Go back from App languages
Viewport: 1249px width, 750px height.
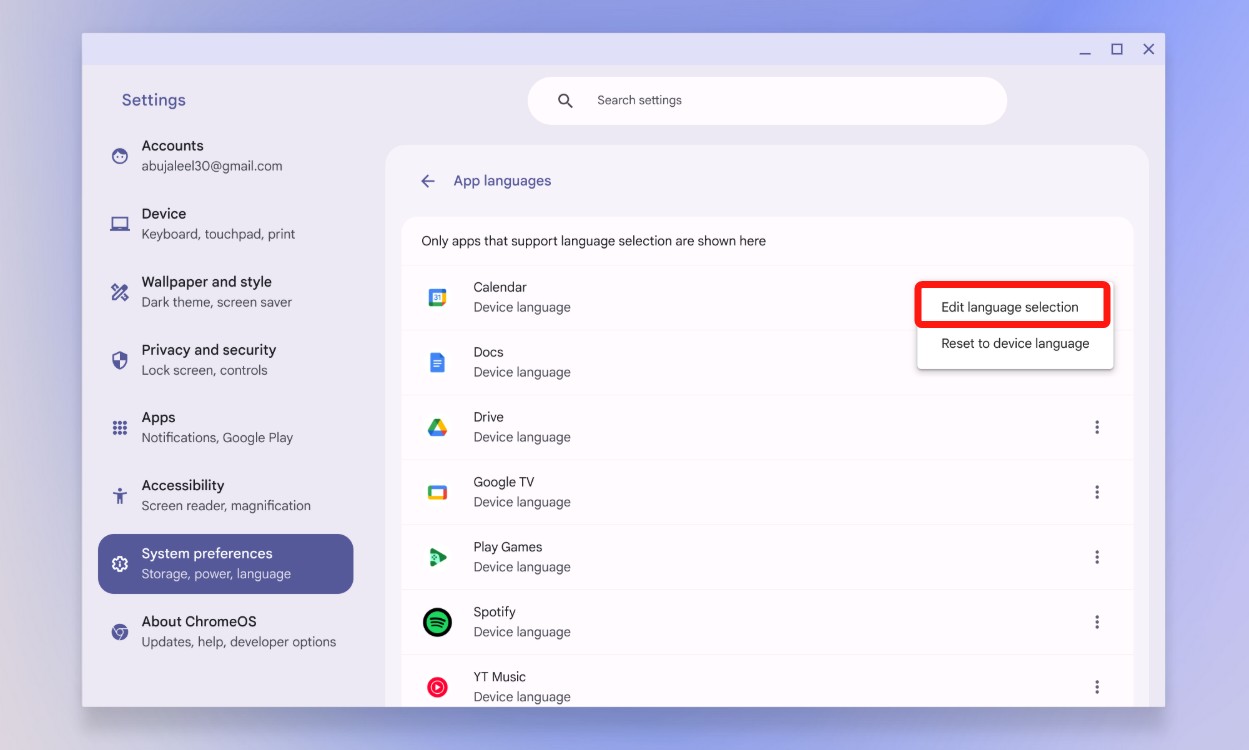click(x=428, y=181)
